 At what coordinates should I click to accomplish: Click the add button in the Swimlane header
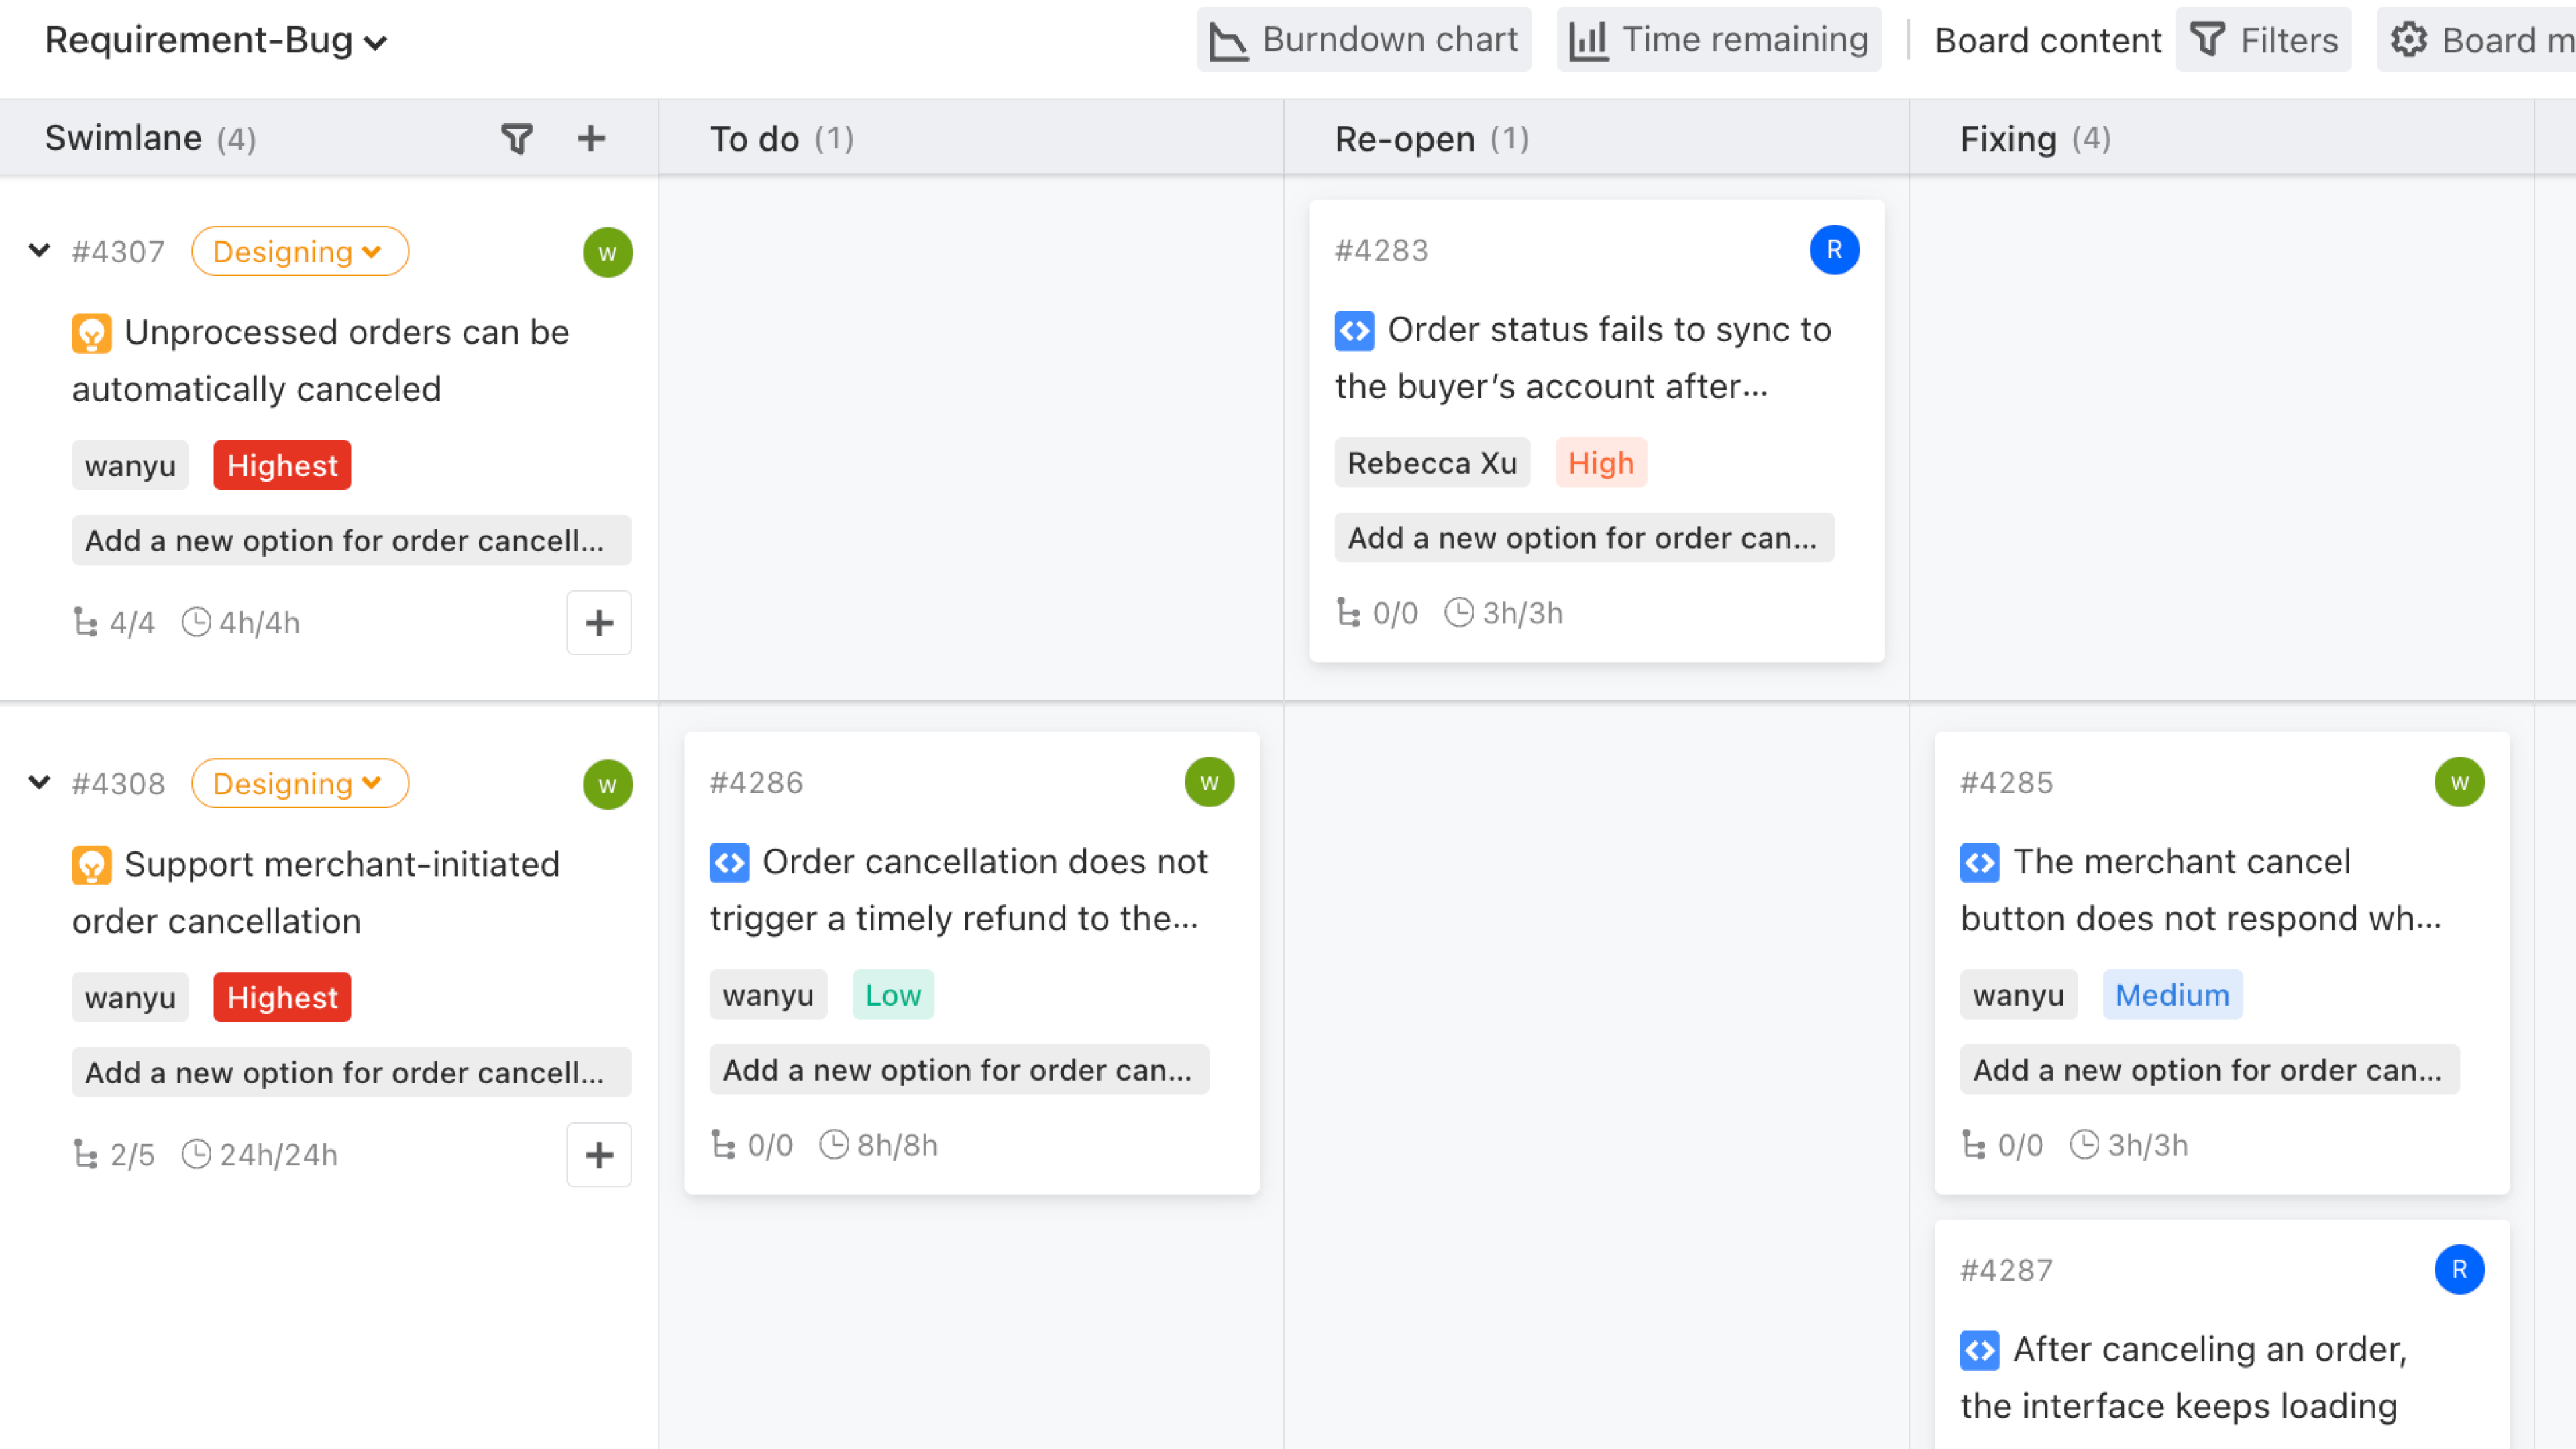coord(591,138)
